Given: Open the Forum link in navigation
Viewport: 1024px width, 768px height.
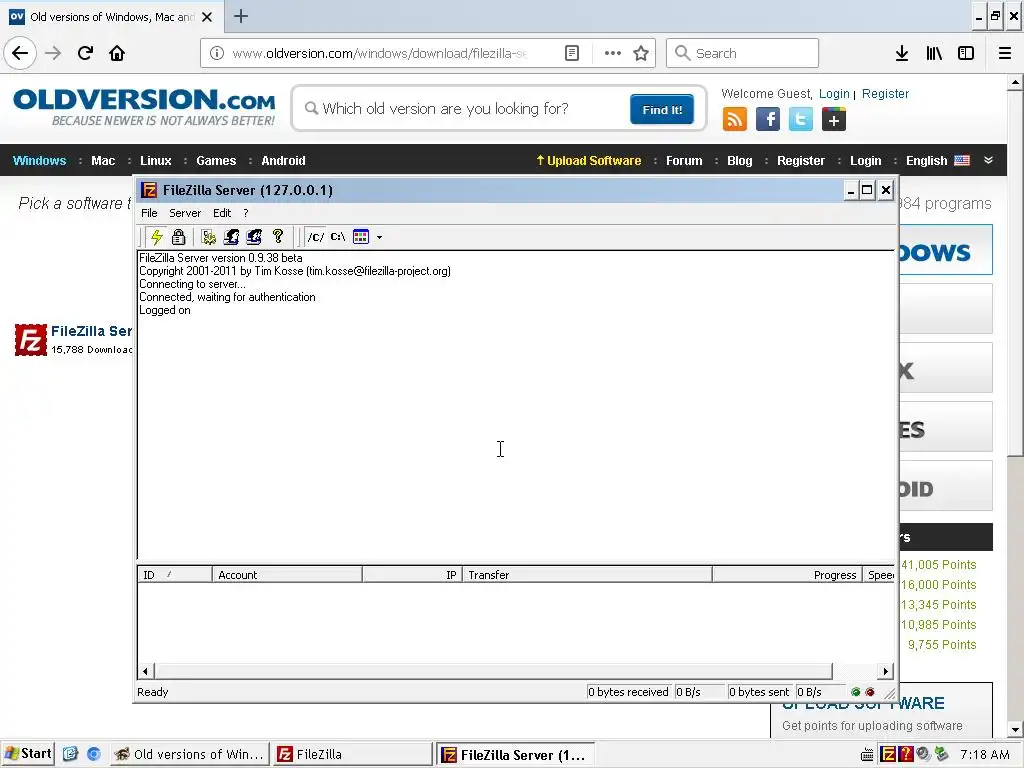Looking at the screenshot, I should point(684,161).
